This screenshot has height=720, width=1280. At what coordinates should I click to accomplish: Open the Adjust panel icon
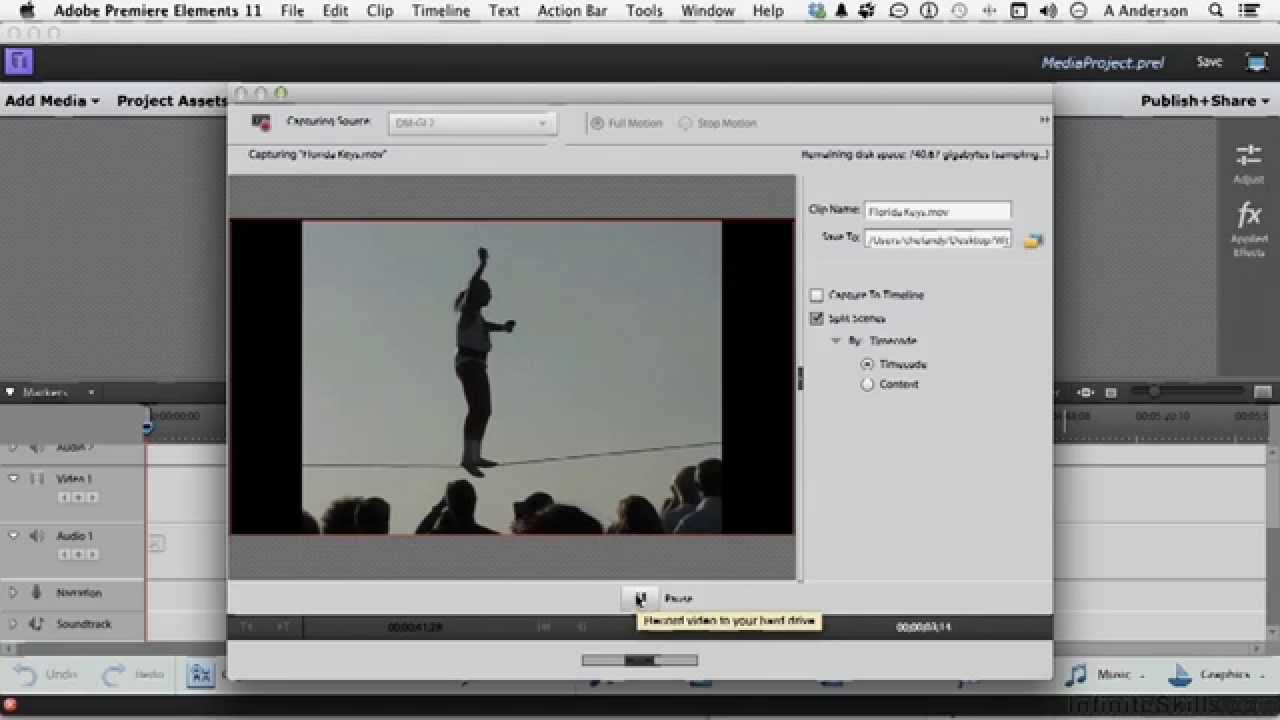(x=1249, y=155)
